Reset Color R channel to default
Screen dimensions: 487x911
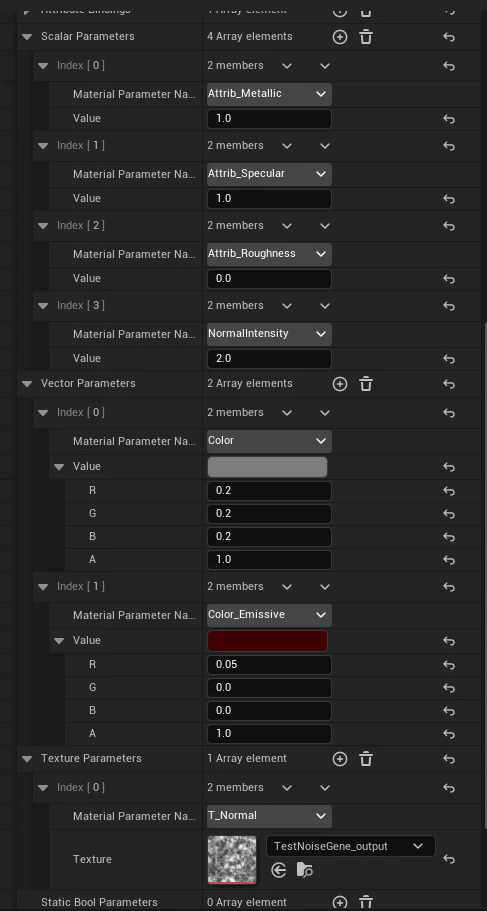point(449,492)
